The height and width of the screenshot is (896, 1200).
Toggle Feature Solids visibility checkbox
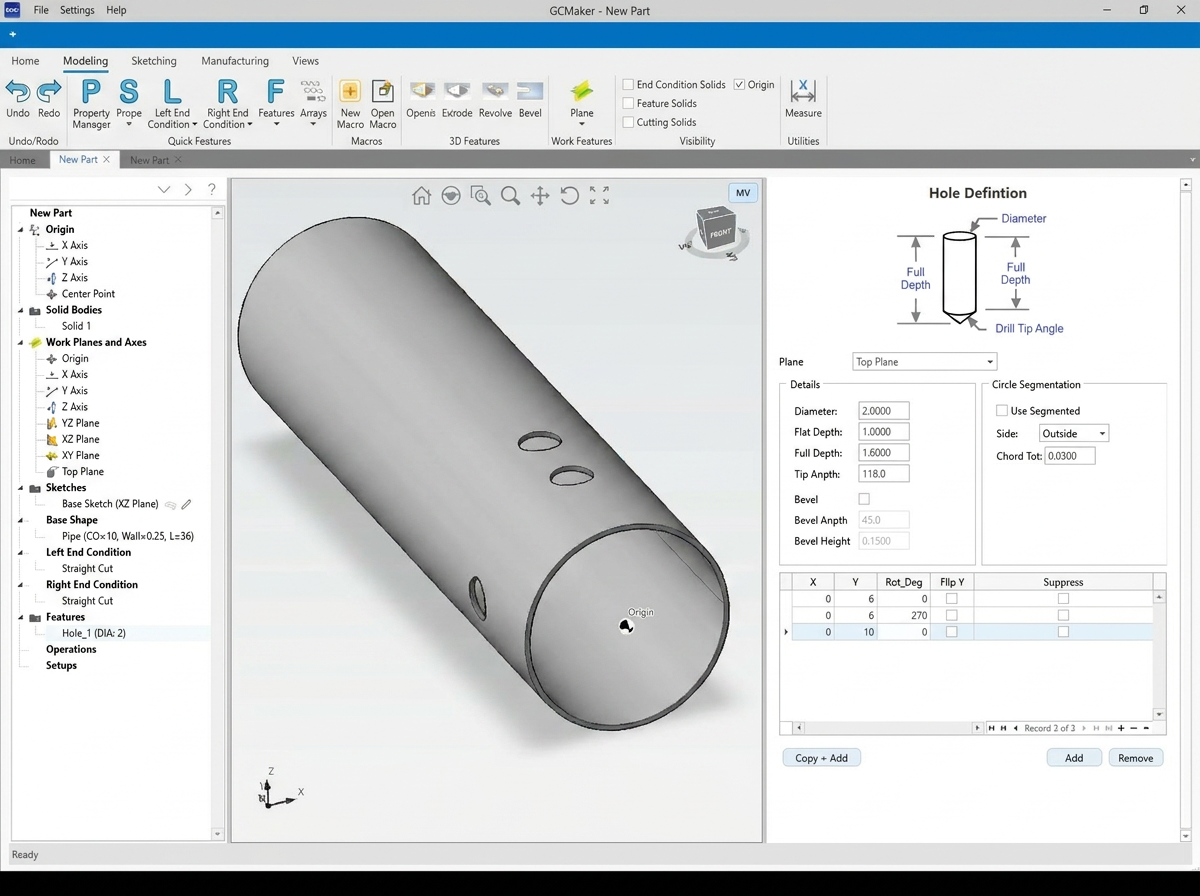[628, 103]
